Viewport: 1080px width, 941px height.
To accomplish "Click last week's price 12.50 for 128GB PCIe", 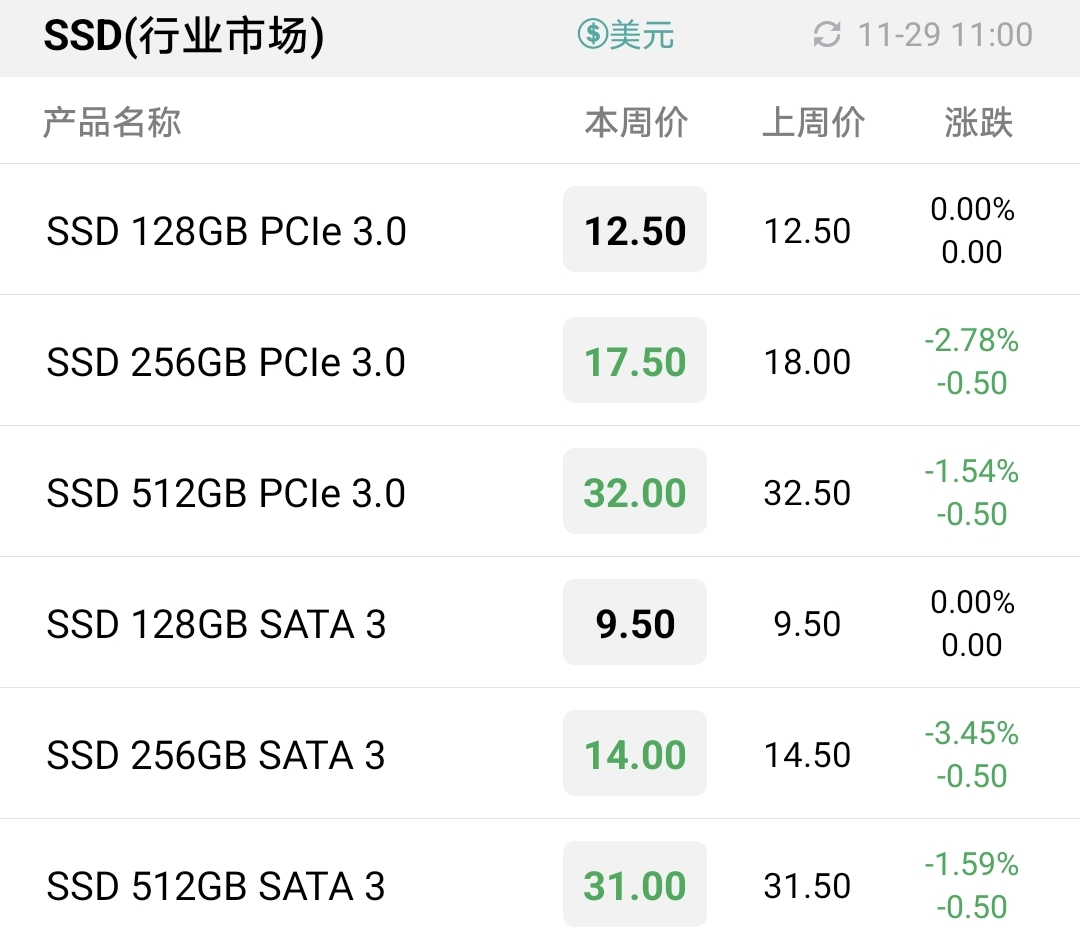I will [x=807, y=231].
